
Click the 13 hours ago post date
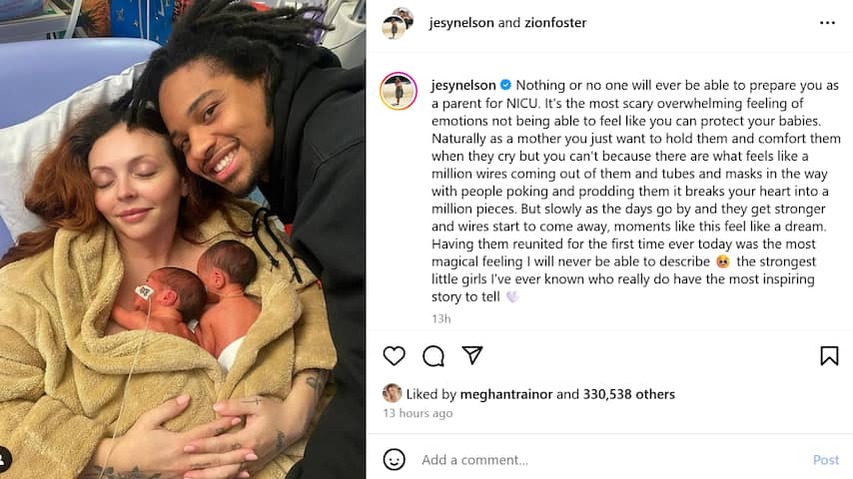(x=418, y=413)
